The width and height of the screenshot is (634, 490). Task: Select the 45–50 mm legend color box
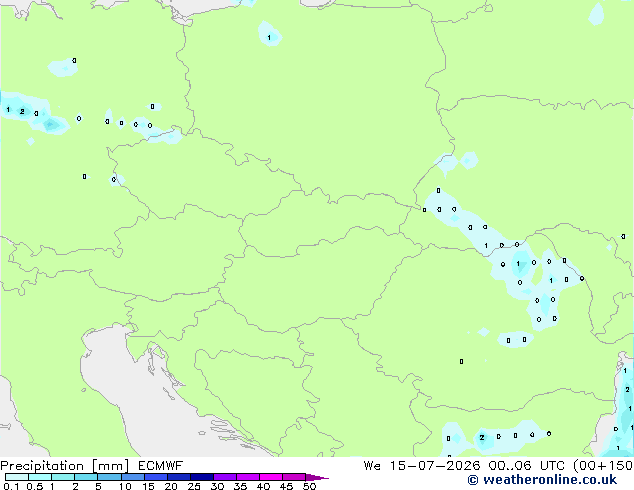[x=294, y=477]
